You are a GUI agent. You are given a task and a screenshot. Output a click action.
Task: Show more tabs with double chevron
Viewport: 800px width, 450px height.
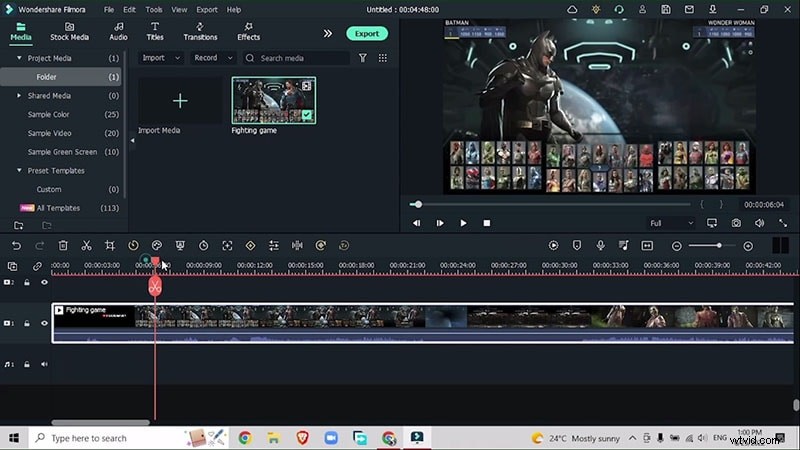tap(328, 34)
